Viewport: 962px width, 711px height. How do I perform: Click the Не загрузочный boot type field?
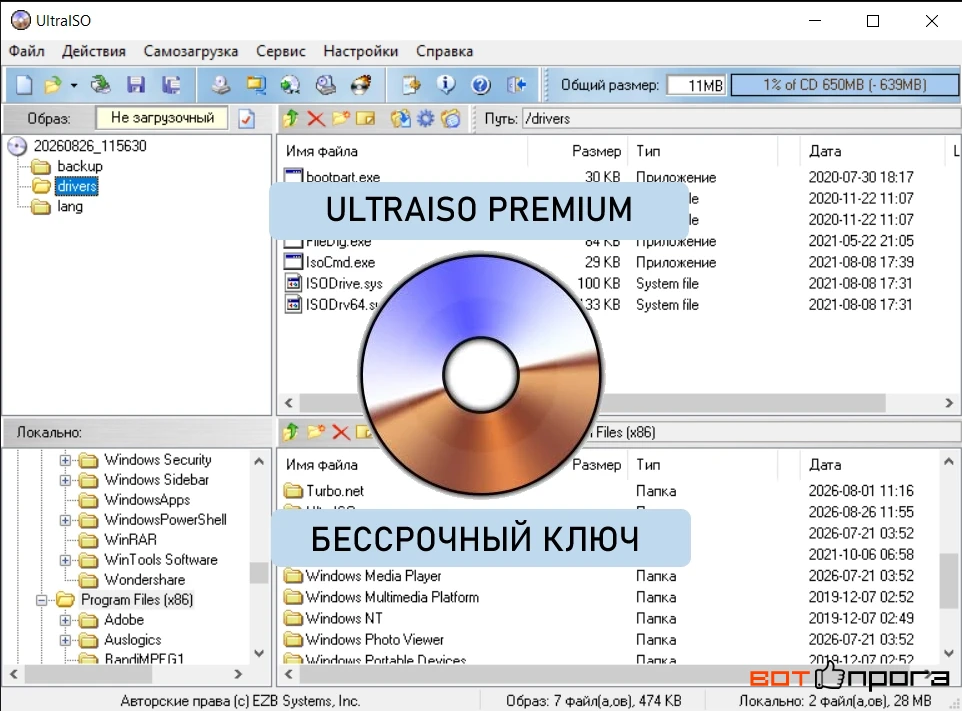pos(162,118)
